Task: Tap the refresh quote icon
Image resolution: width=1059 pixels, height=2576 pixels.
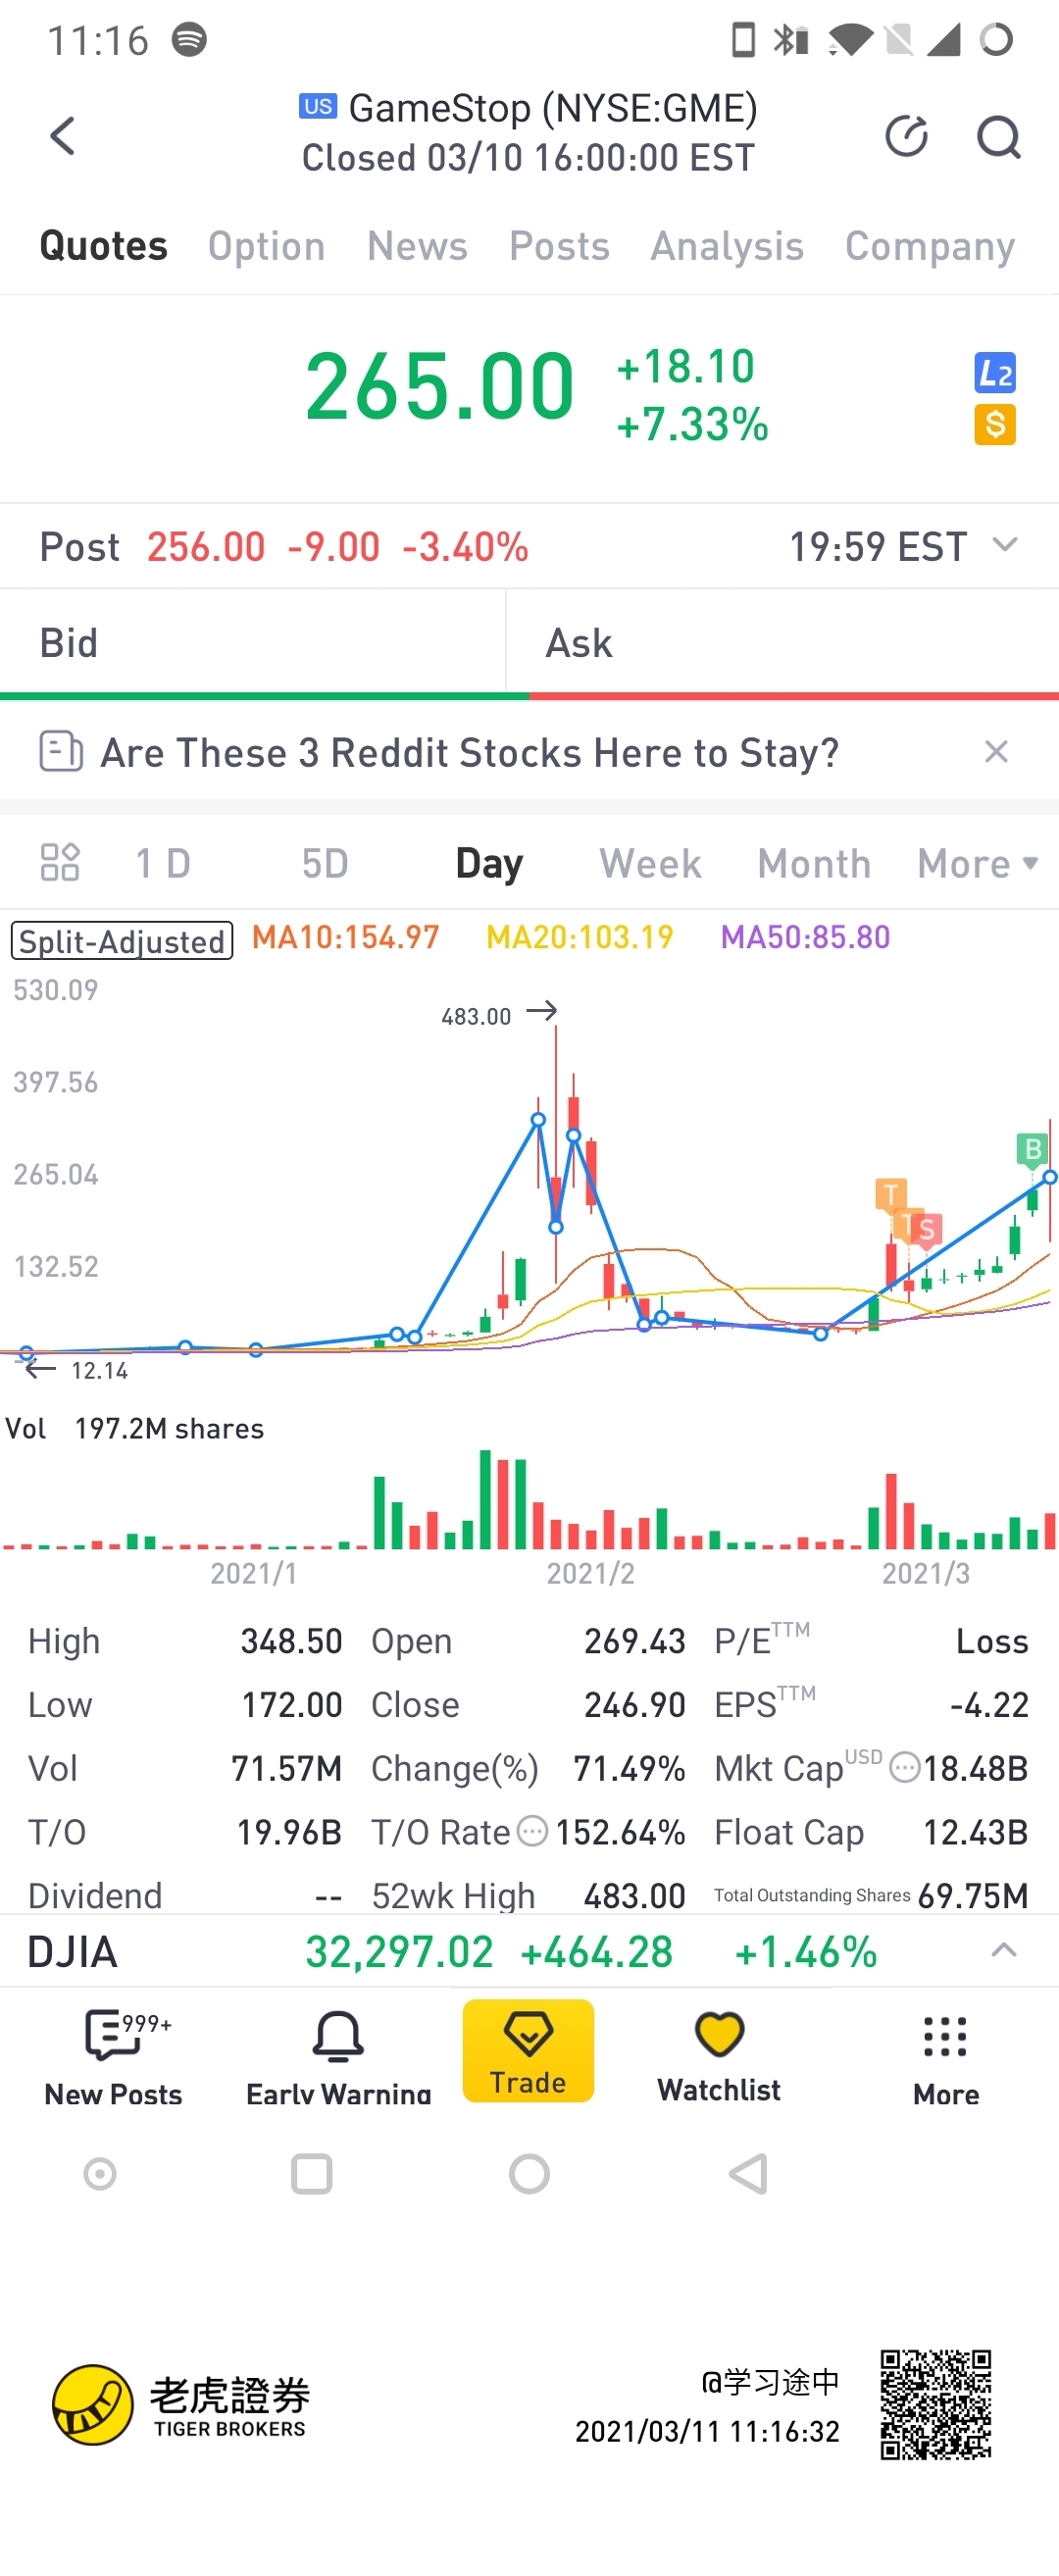Action: [906, 136]
